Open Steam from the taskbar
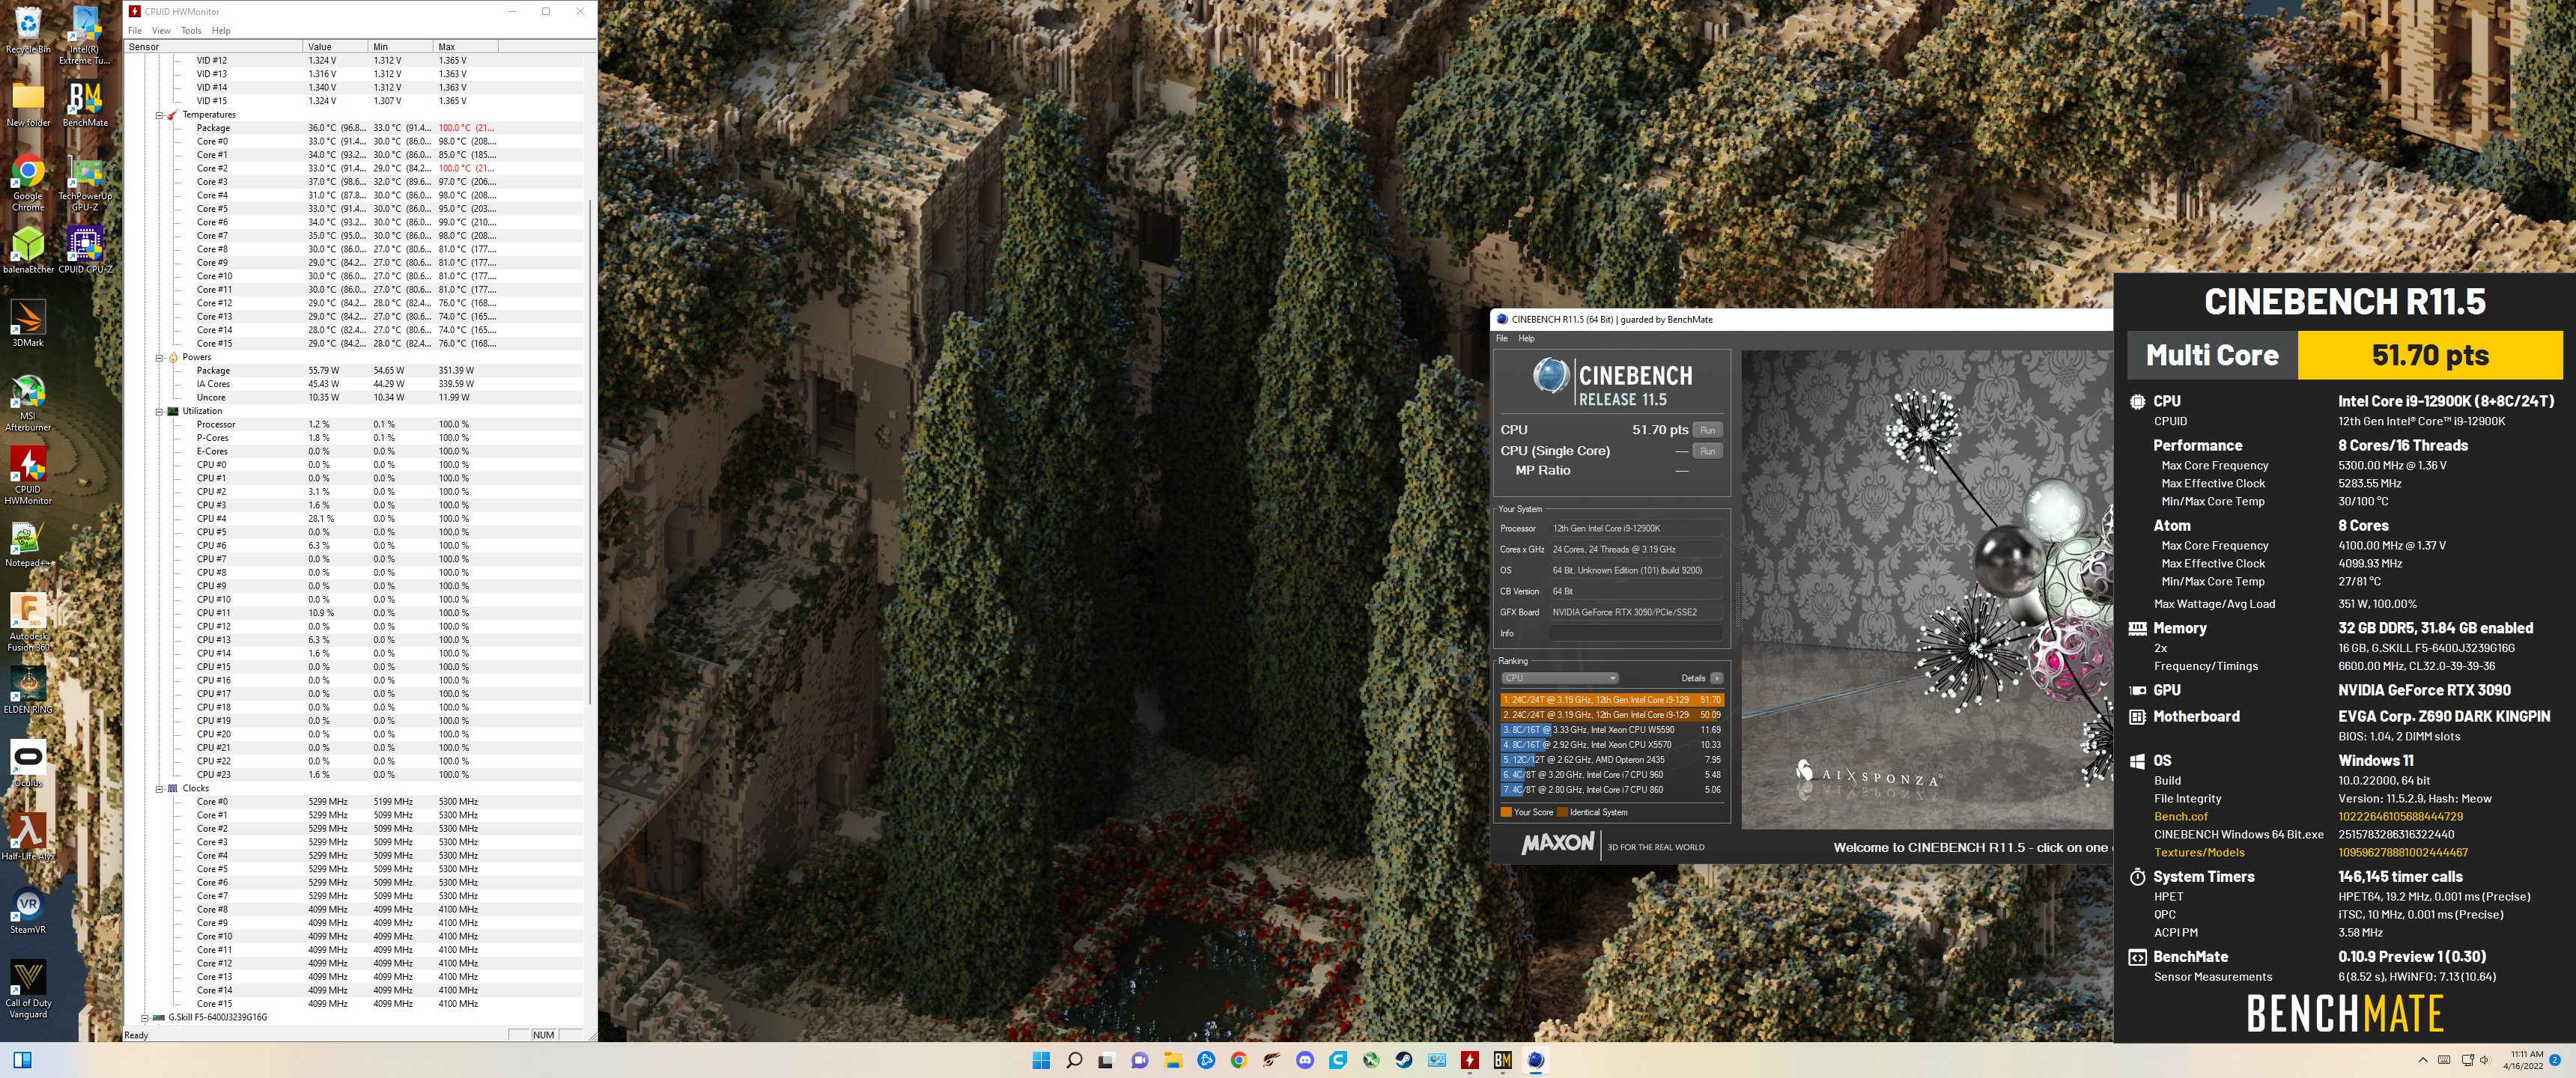Image resolution: width=2576 pixels, height=1078 pixels. pos(1404,1060)
